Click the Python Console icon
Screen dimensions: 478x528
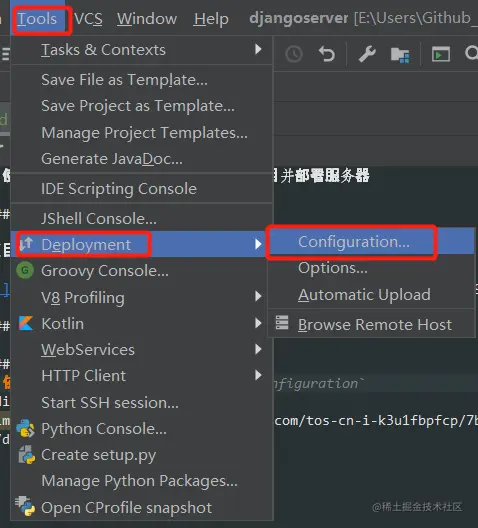coord(26,429)
